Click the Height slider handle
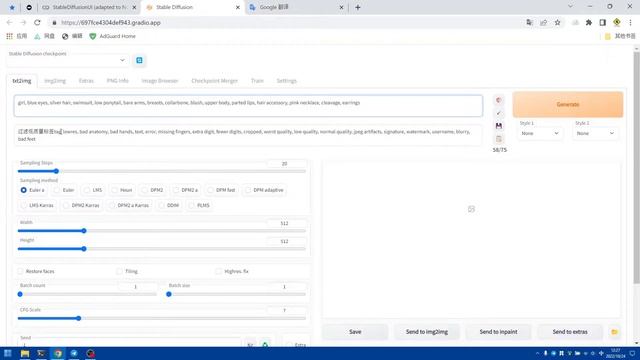640x360 pixels. click(84, 249)
